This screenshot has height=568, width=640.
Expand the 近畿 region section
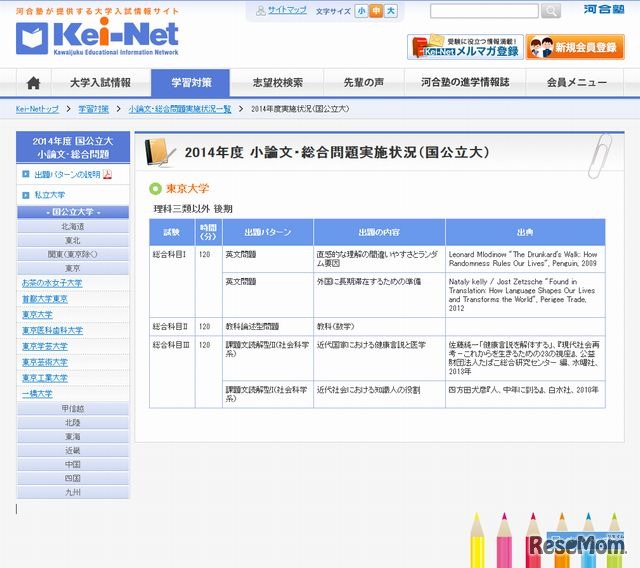pyautogui.click(x=72, y=450)
